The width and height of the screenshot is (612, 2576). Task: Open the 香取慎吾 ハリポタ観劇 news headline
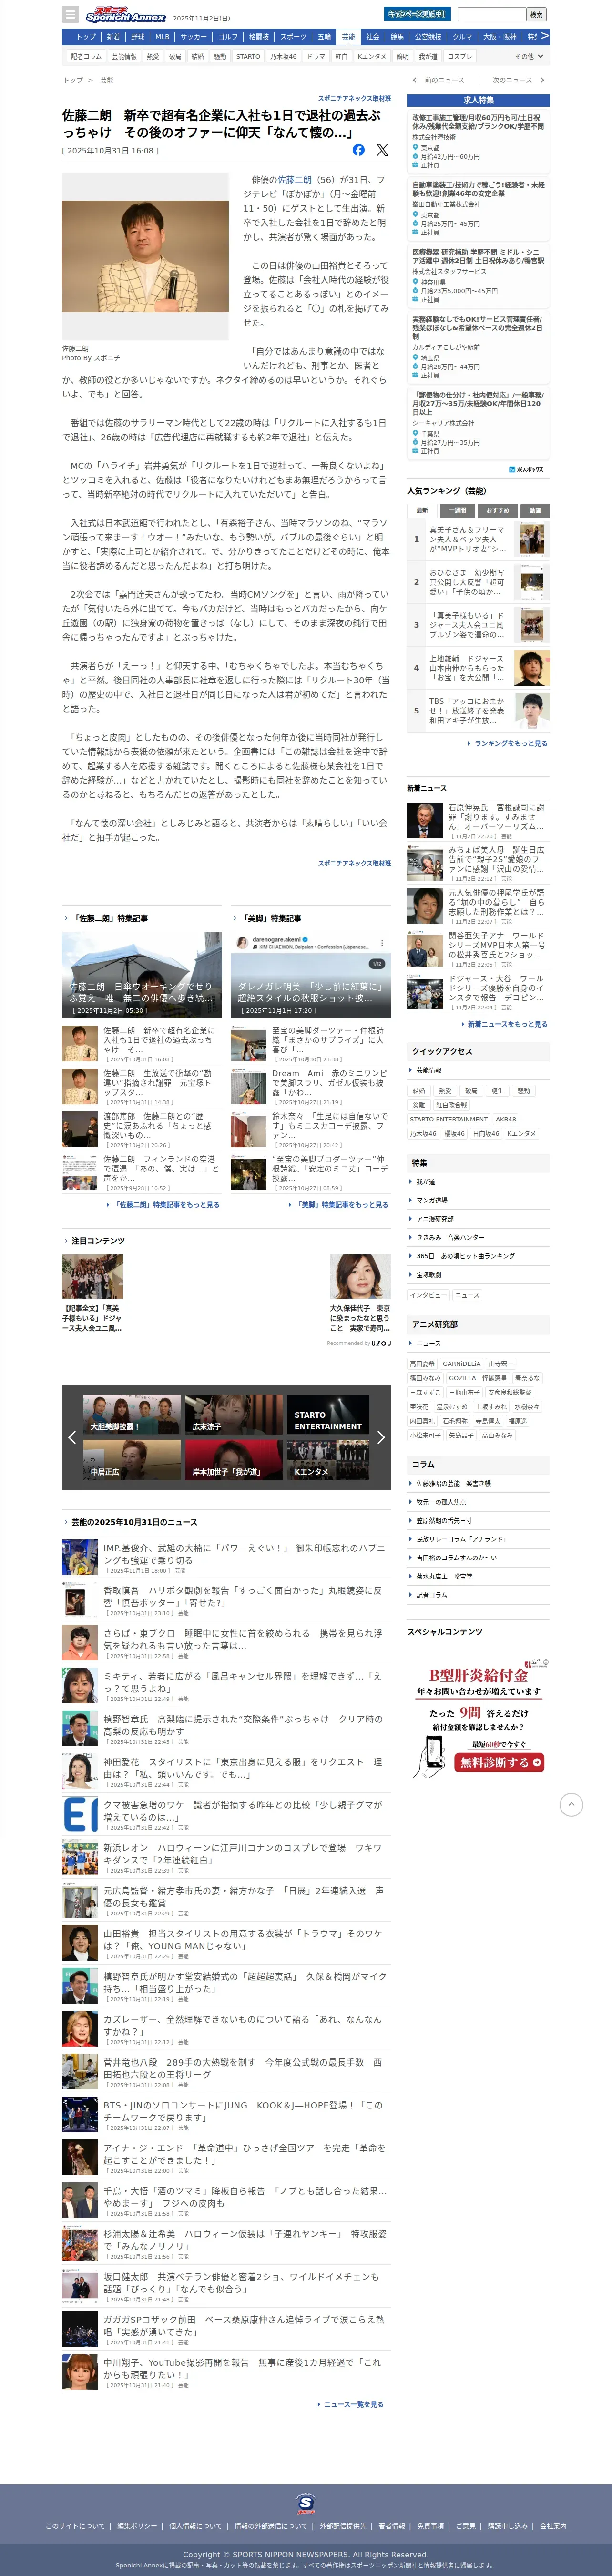click(242, 1596)
